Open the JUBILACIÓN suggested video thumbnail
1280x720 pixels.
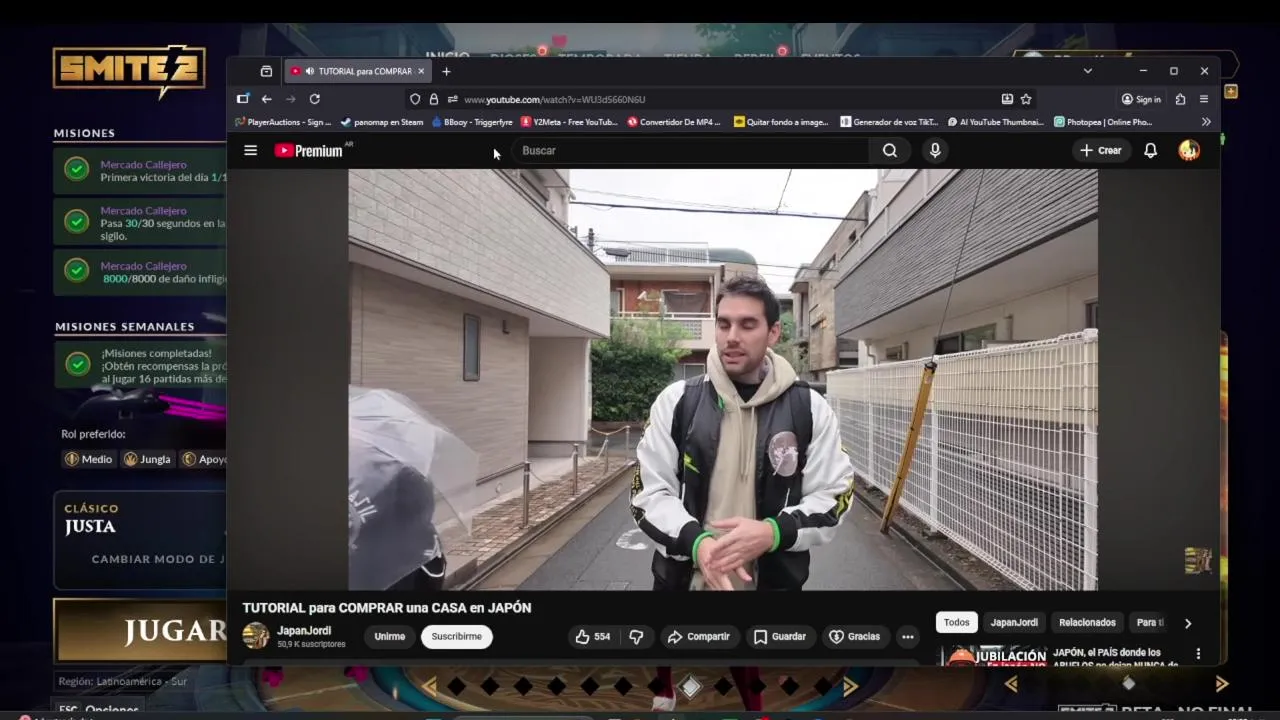[x=992, y=655]
